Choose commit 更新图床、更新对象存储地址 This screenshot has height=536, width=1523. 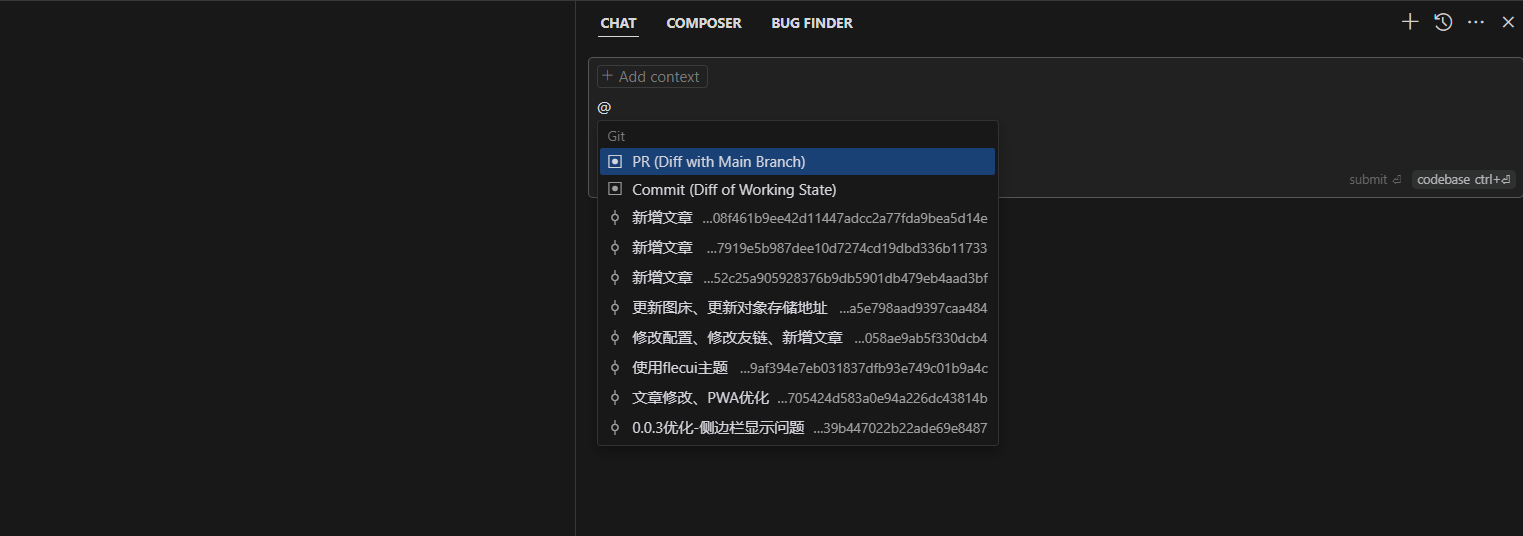click(x=797, y=308)
